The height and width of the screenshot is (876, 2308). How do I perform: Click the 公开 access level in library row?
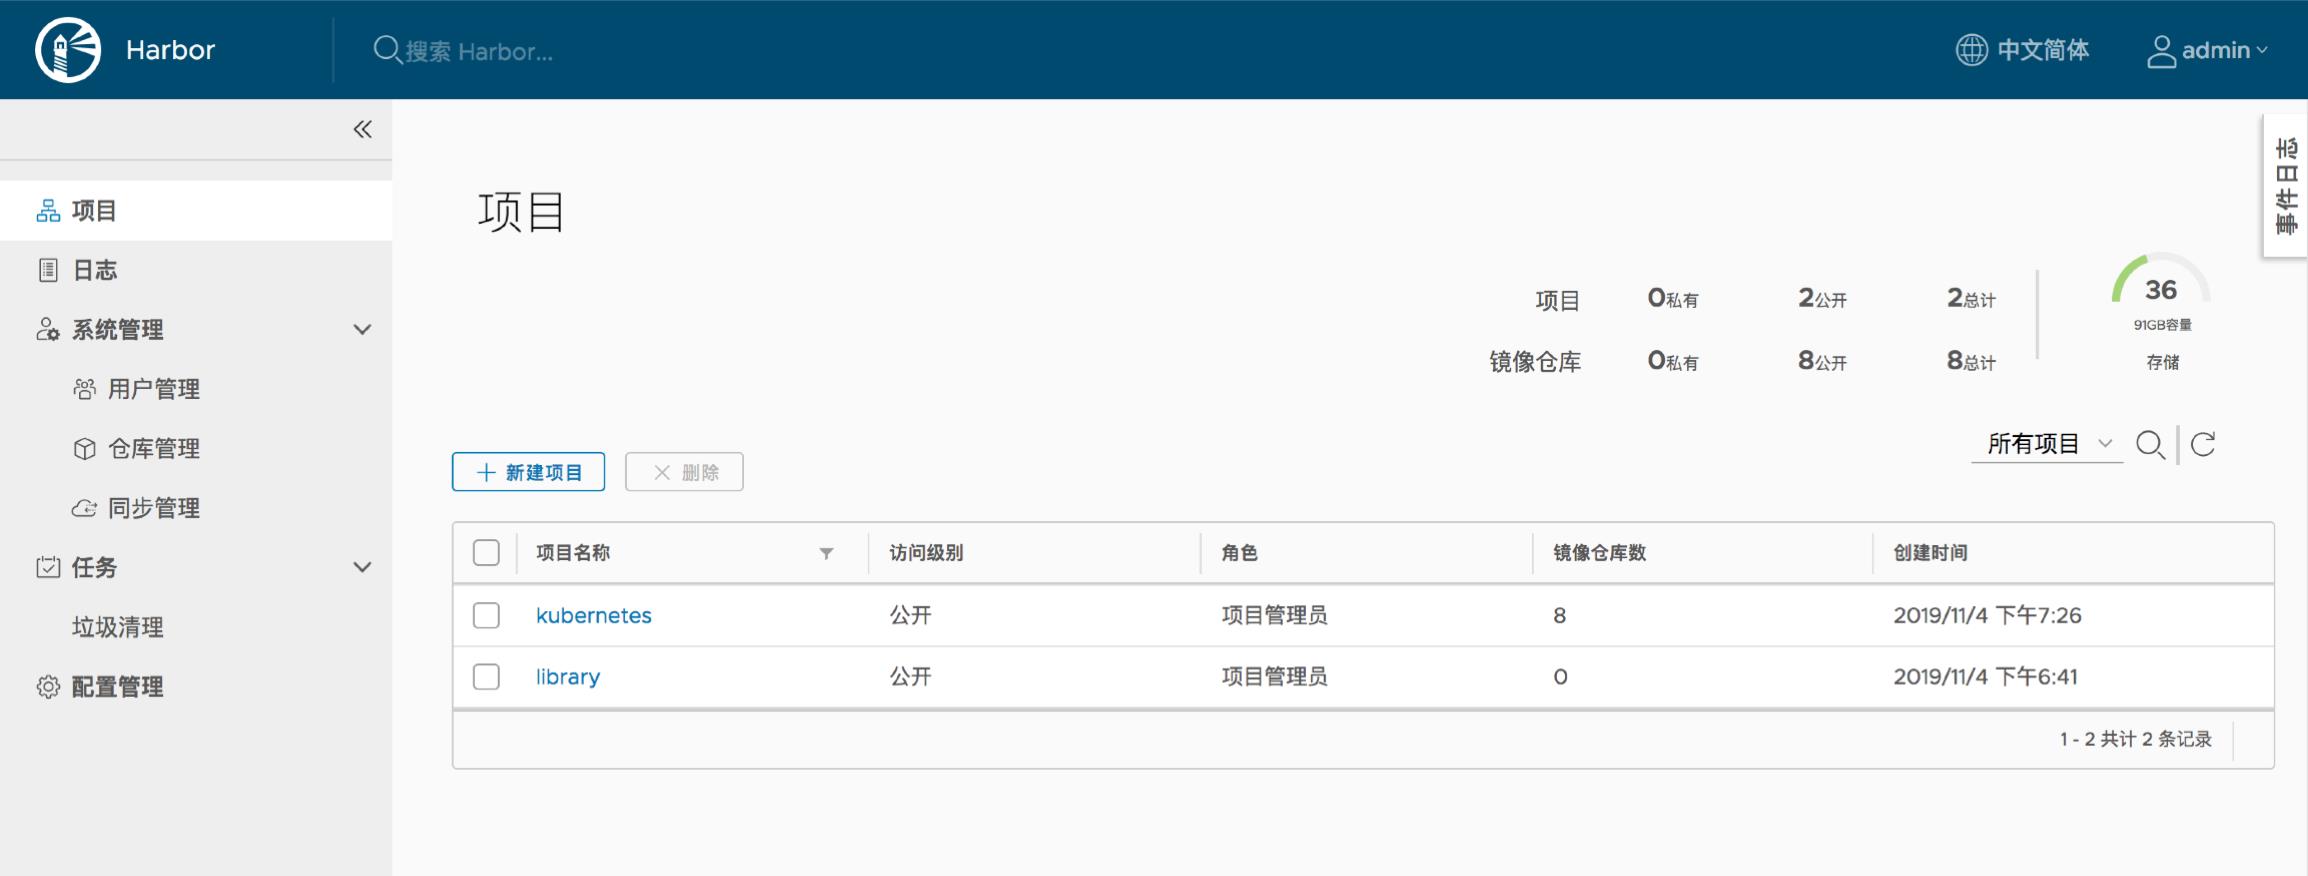pos(910,677)
